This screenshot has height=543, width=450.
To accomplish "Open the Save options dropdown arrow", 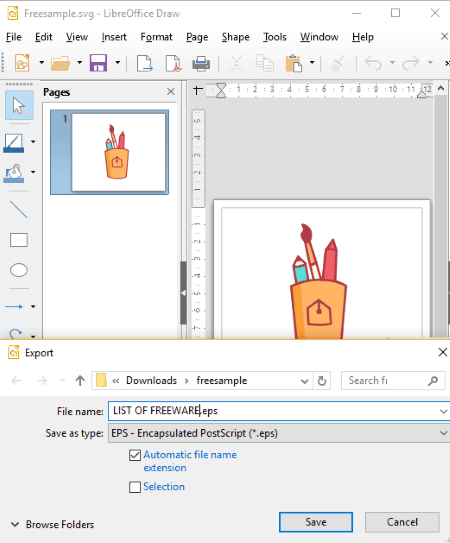I will pos(118,63).
